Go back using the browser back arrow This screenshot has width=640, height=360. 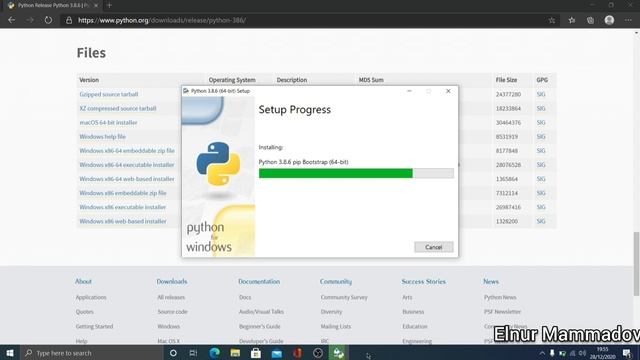tap(11, 20)
